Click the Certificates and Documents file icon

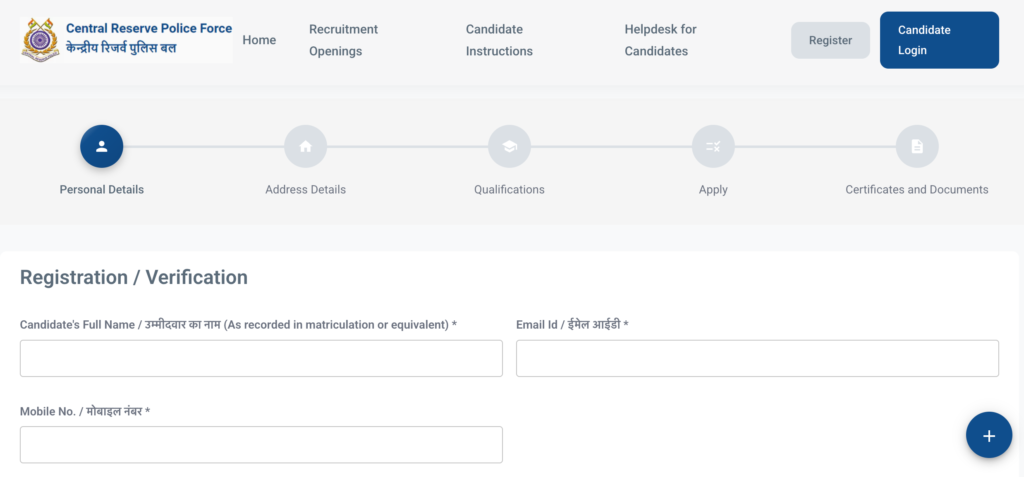(x=917, y=146)
